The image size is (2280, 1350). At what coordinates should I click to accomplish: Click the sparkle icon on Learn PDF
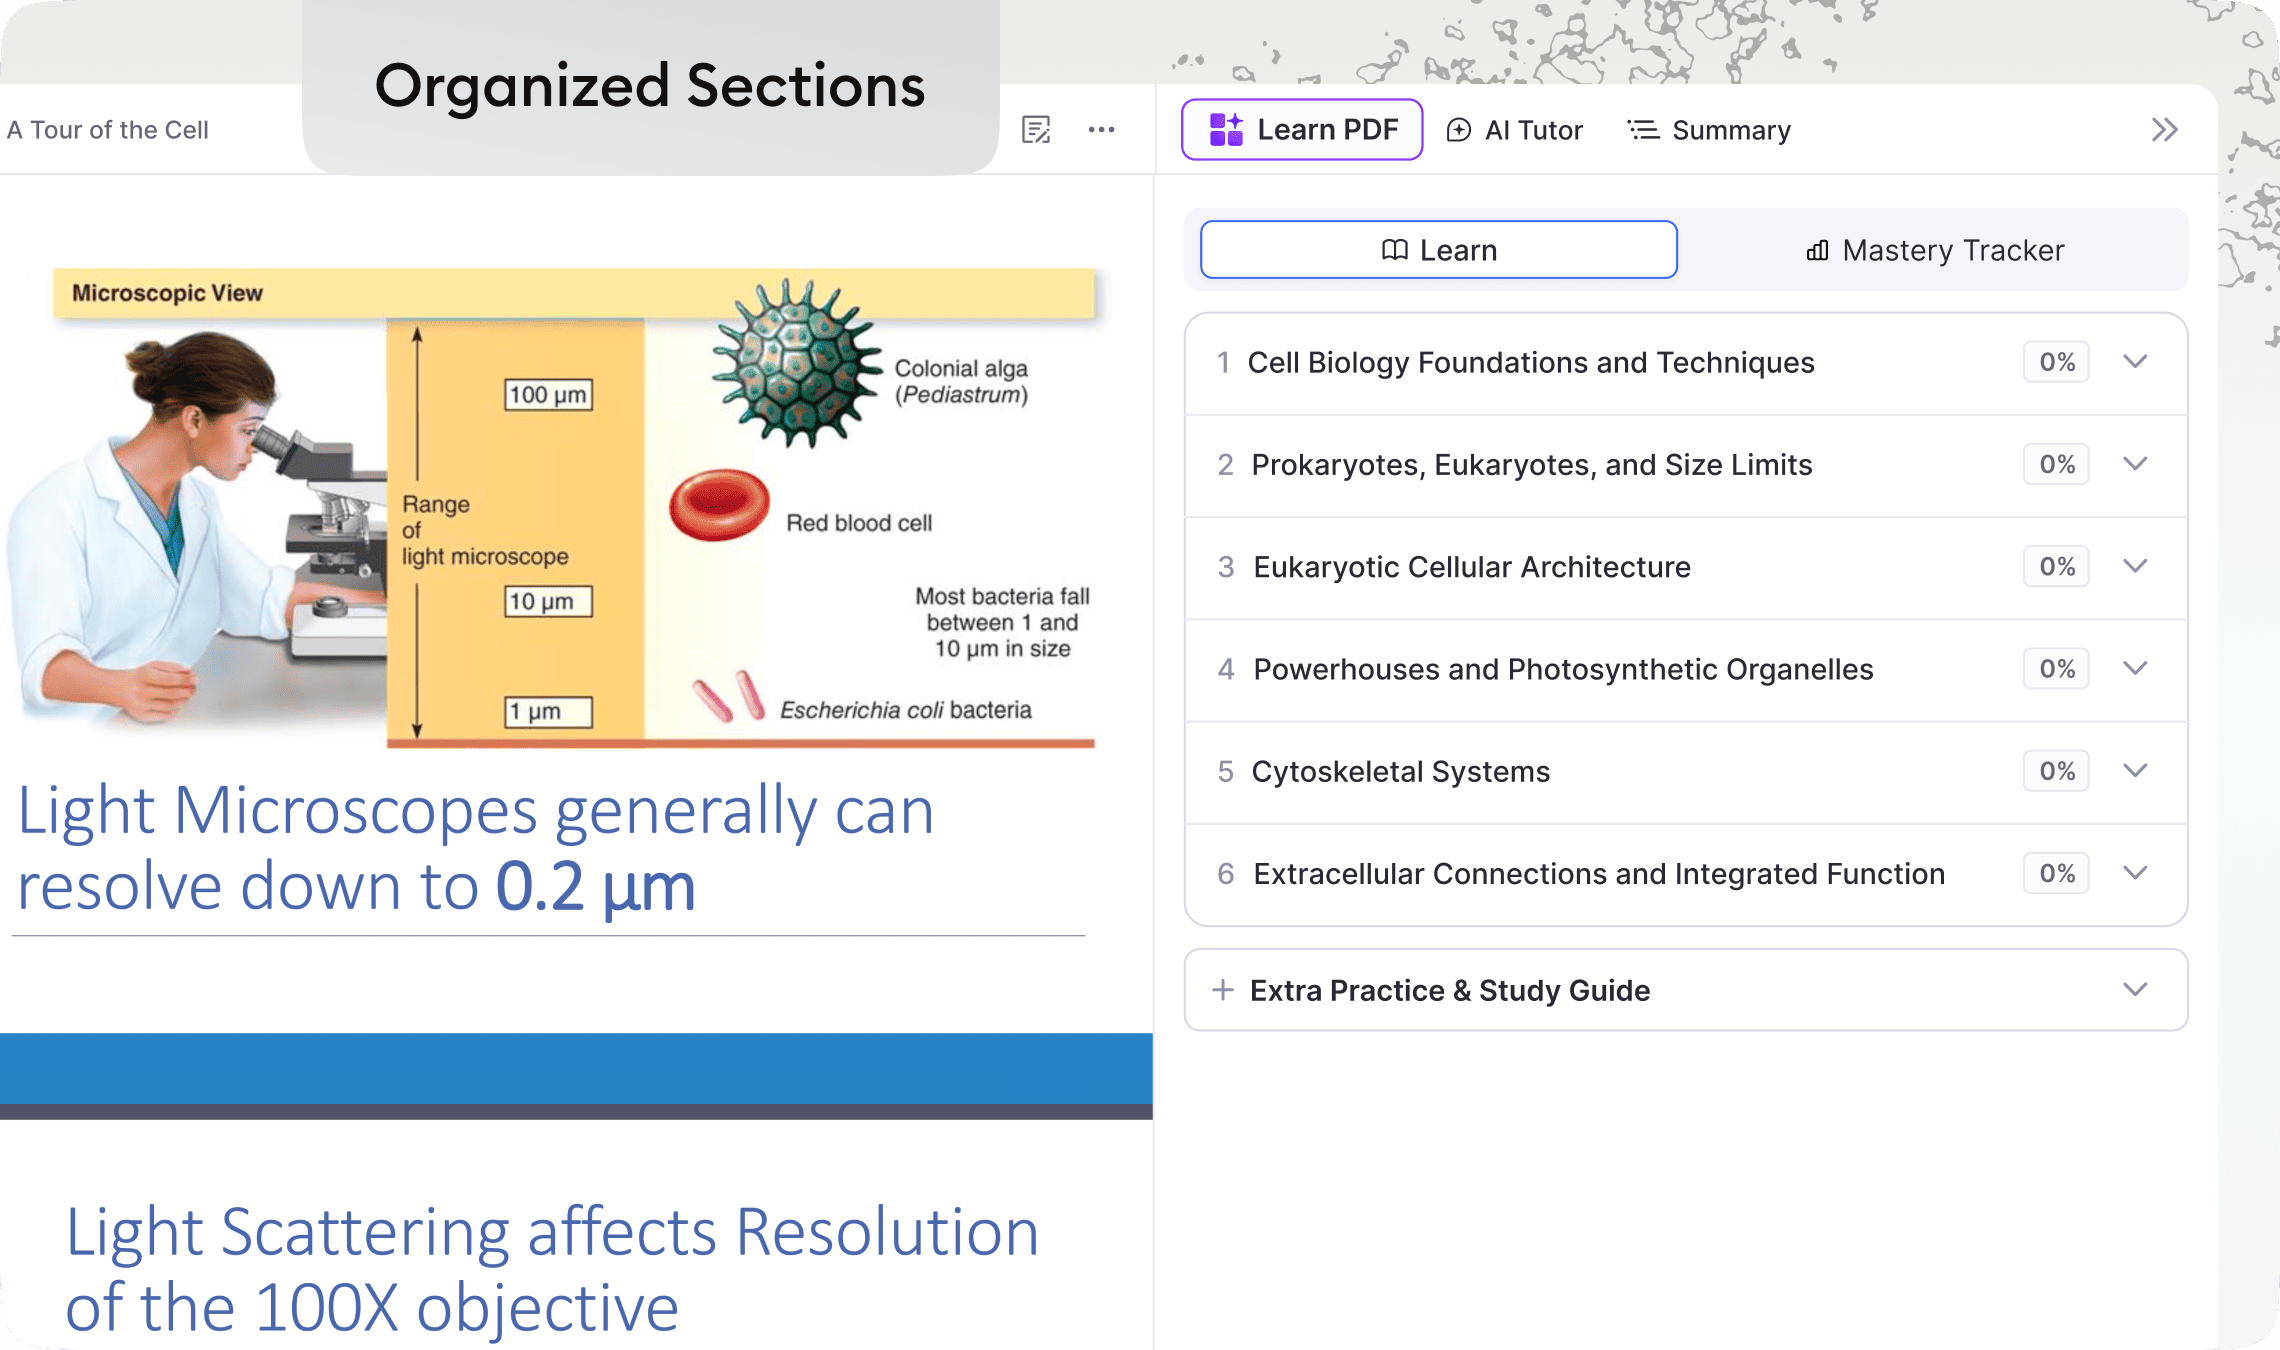click(1226, 129)
